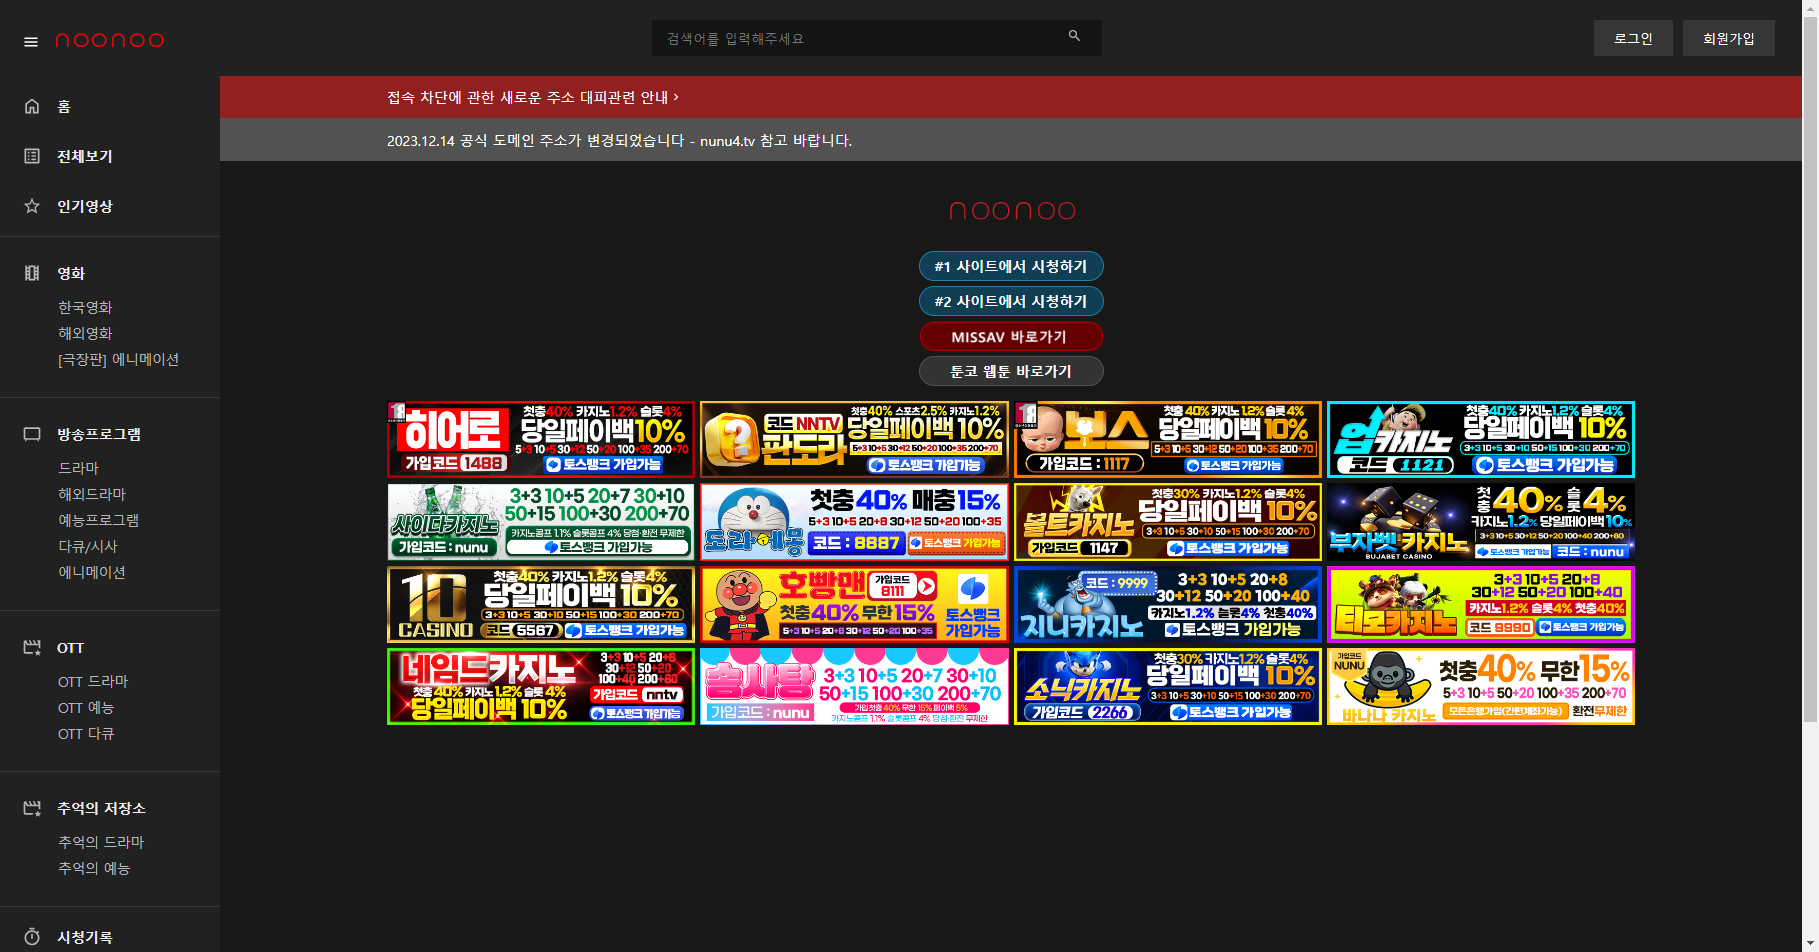Open 추억의 예능 link
The image size is (1819, 952).
point(94,868)
